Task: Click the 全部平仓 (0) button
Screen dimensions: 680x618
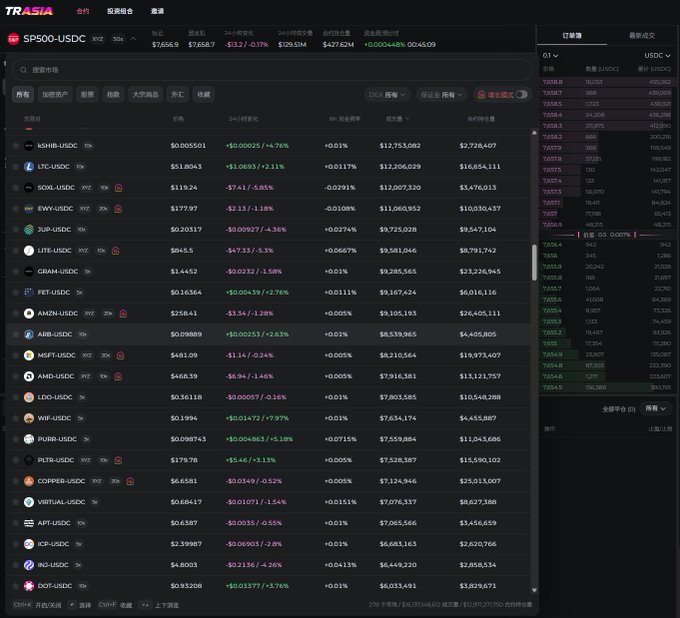Action: point(618,409)
